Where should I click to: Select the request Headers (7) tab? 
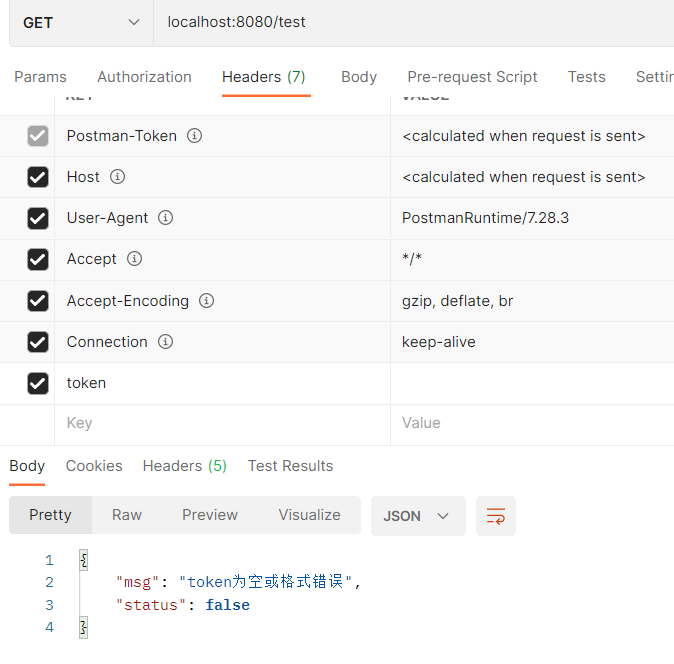pos(264,77)
